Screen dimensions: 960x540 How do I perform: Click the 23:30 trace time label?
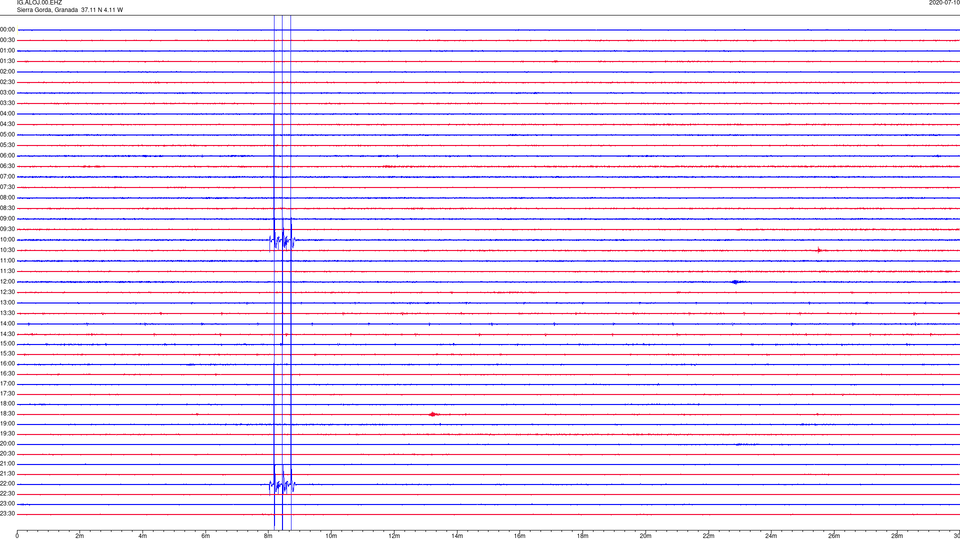click(x=7, y=514)
